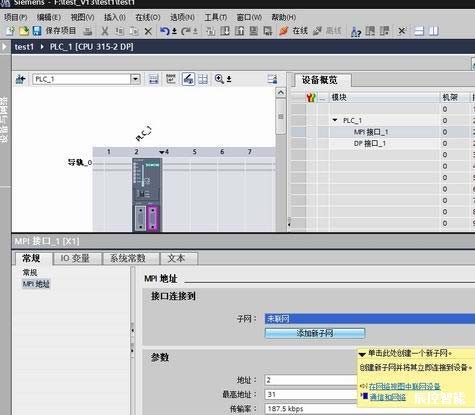476x415 pixels.
Task: Open the zoom level dropdown arrow
Action: (229, 79)
